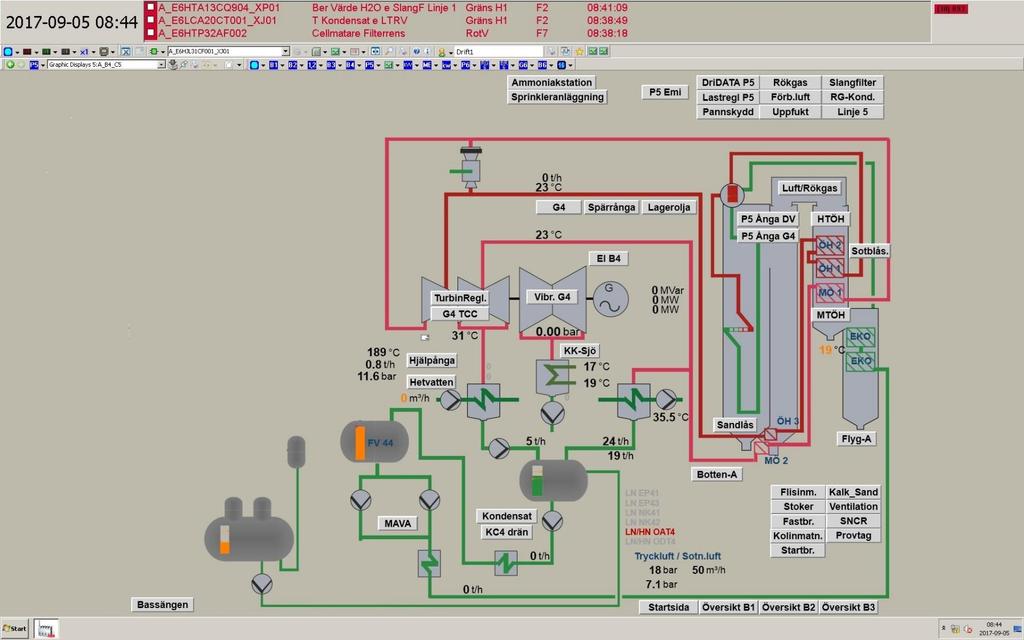Click the right pump under tank FV 44
The height and width of the screenshot is (640, 1024).
click(x=430, y=500)
